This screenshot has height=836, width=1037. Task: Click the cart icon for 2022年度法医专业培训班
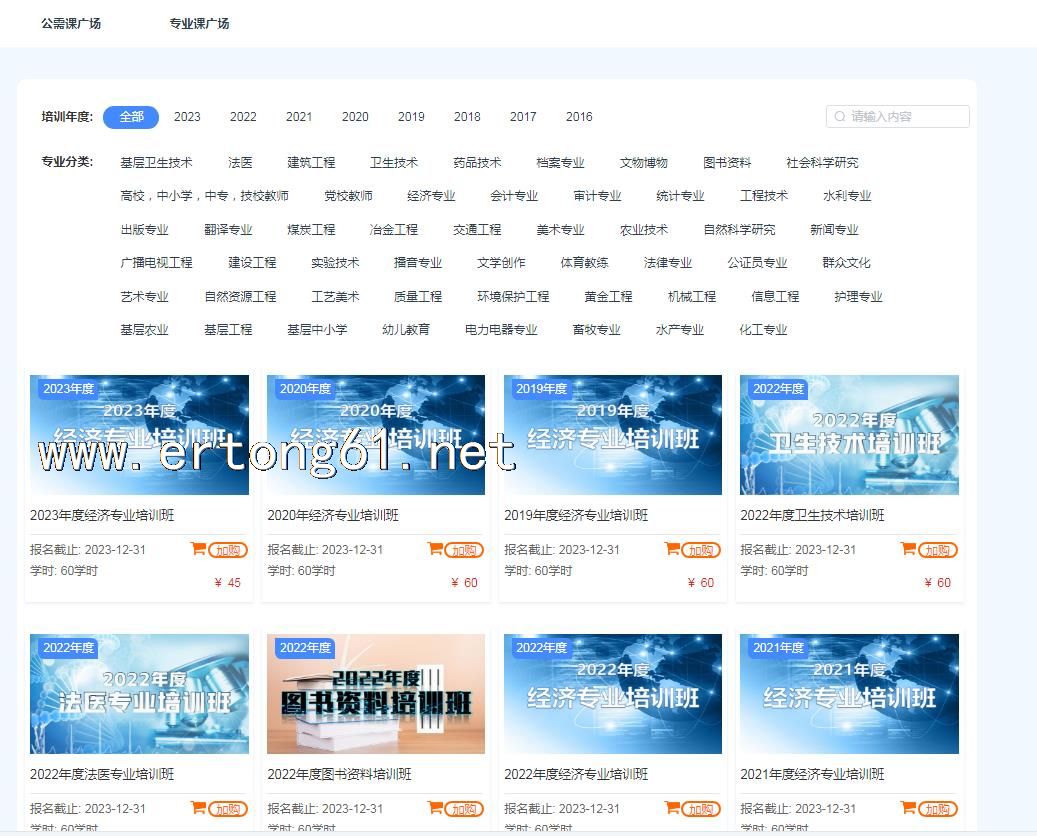click(198, 808)
